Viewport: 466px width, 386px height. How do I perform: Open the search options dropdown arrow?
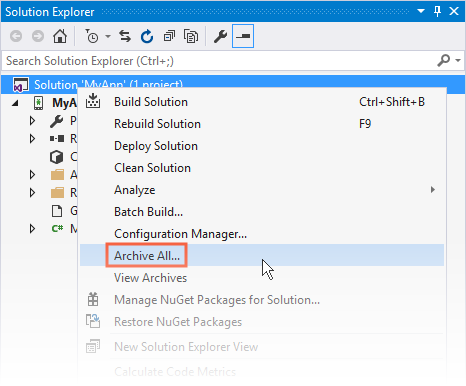[458, 60]
